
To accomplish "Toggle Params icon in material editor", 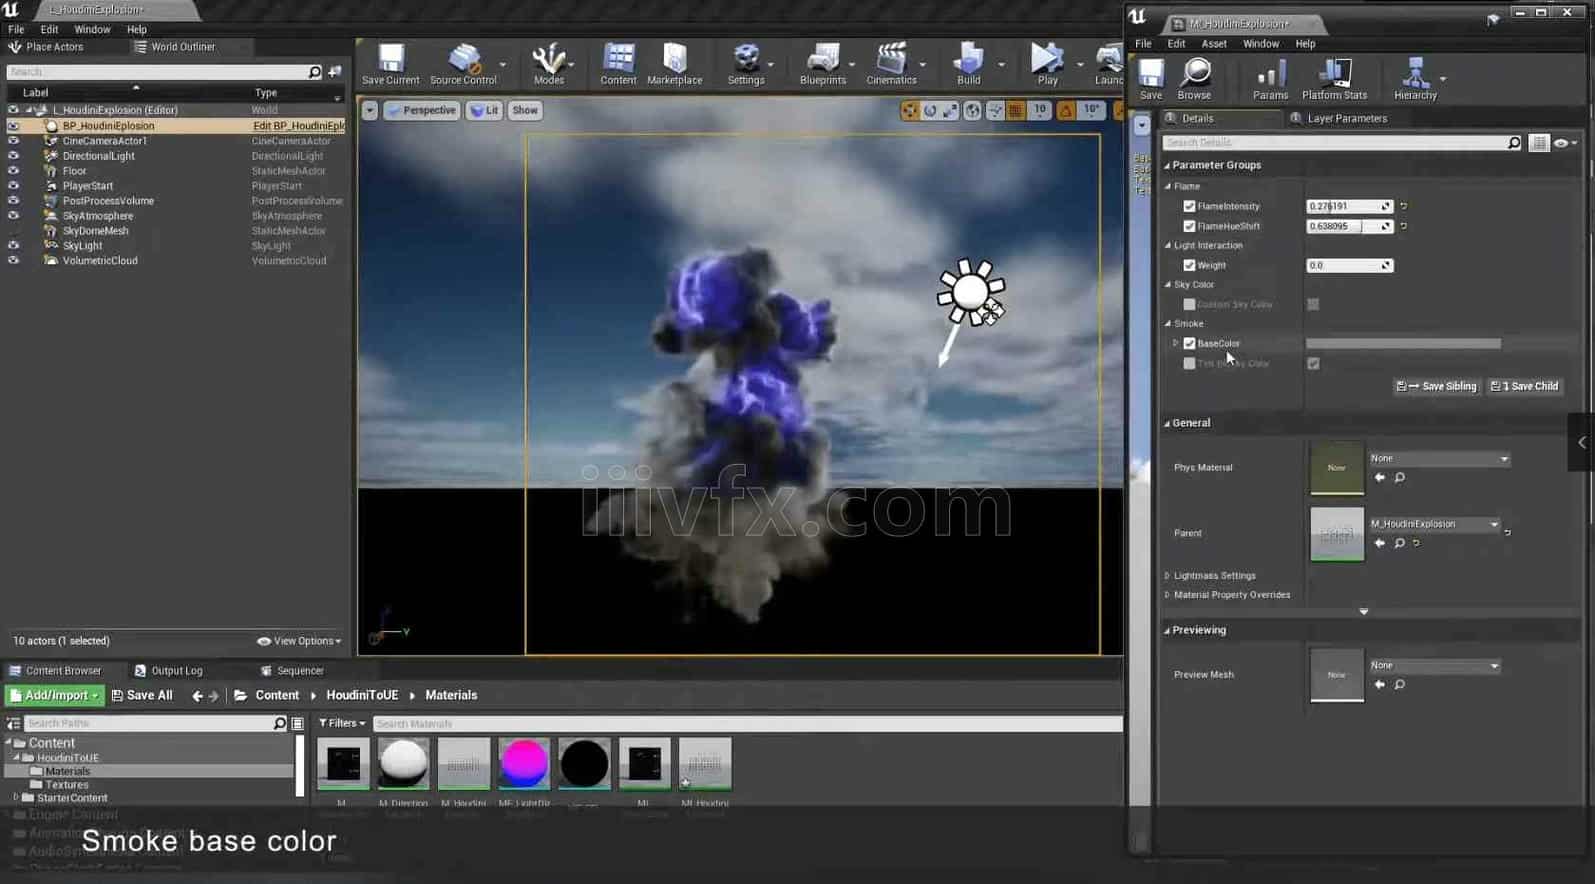I will click(1270, 79).
